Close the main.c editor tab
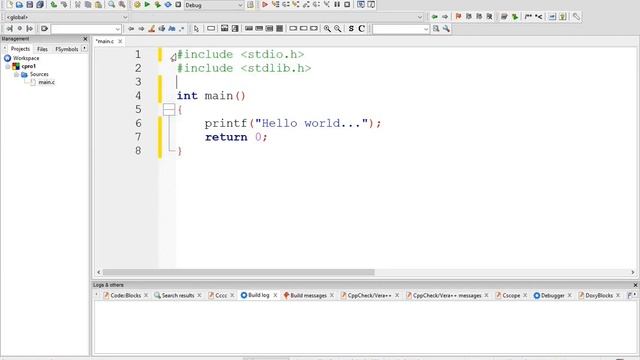This screenshot has width=640, height=360. coord(120,41)
